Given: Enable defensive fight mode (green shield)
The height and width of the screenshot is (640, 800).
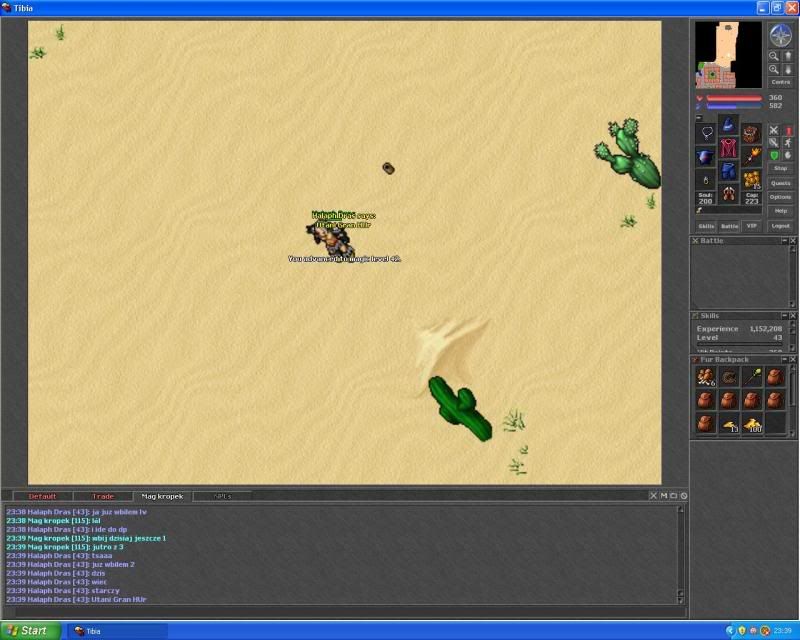Looking at the screenshot, I should (774, 155).
